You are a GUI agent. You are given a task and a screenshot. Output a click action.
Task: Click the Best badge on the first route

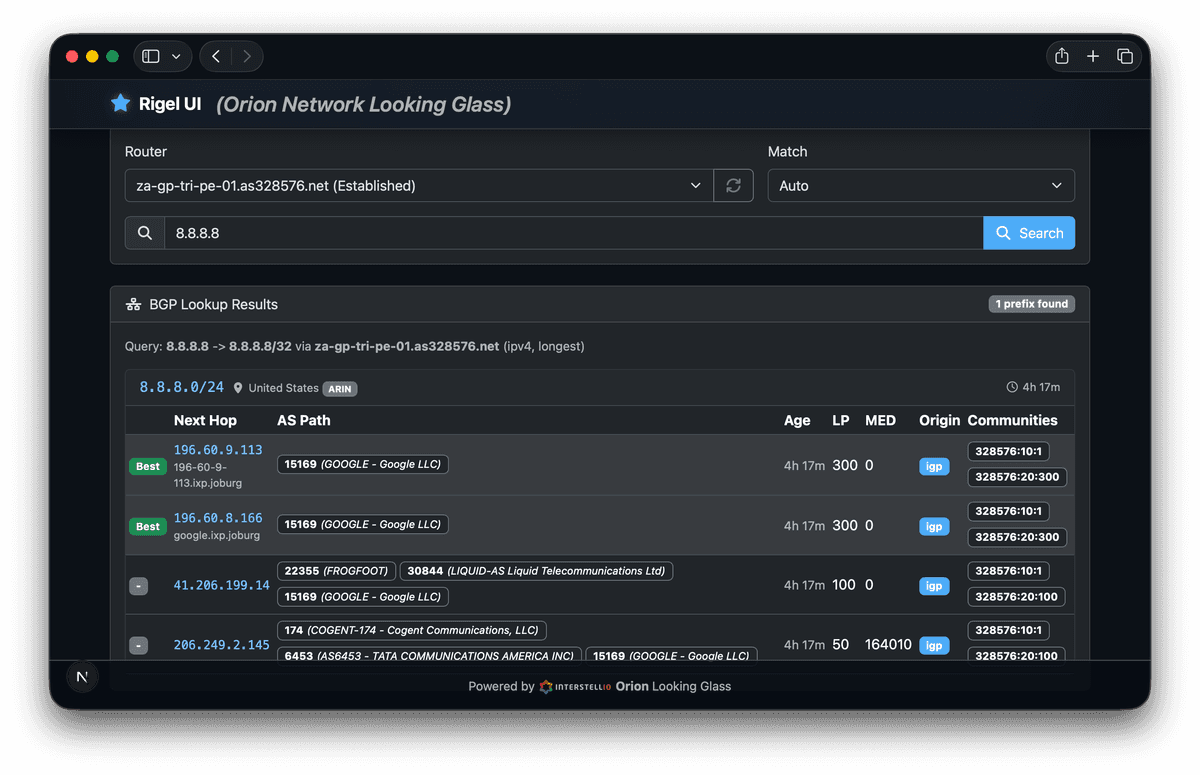tap(147, 466)
